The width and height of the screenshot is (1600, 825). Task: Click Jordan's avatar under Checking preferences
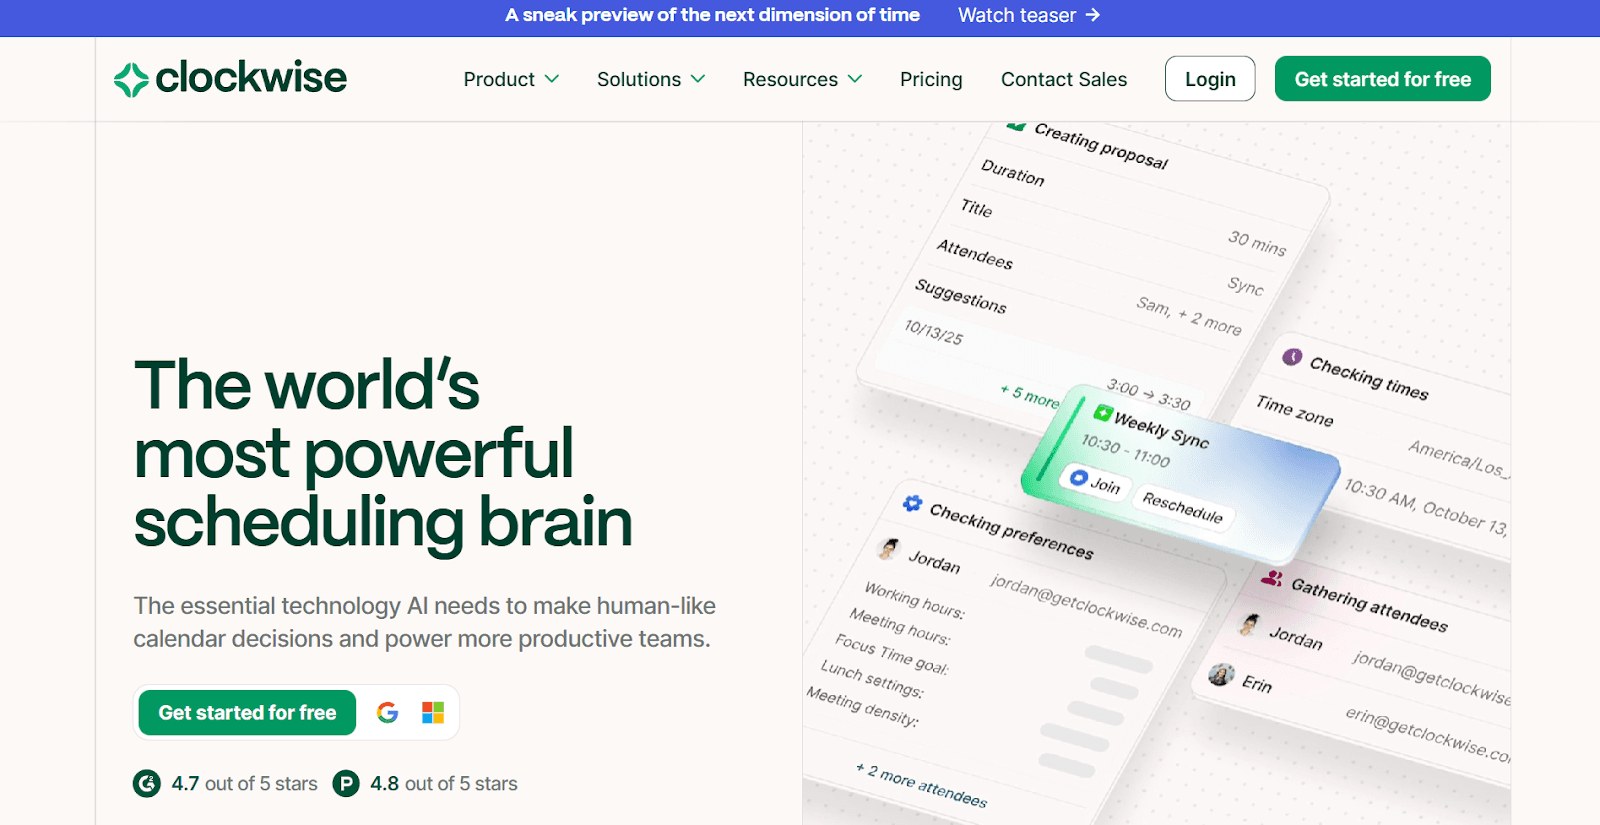click(888, 548)
